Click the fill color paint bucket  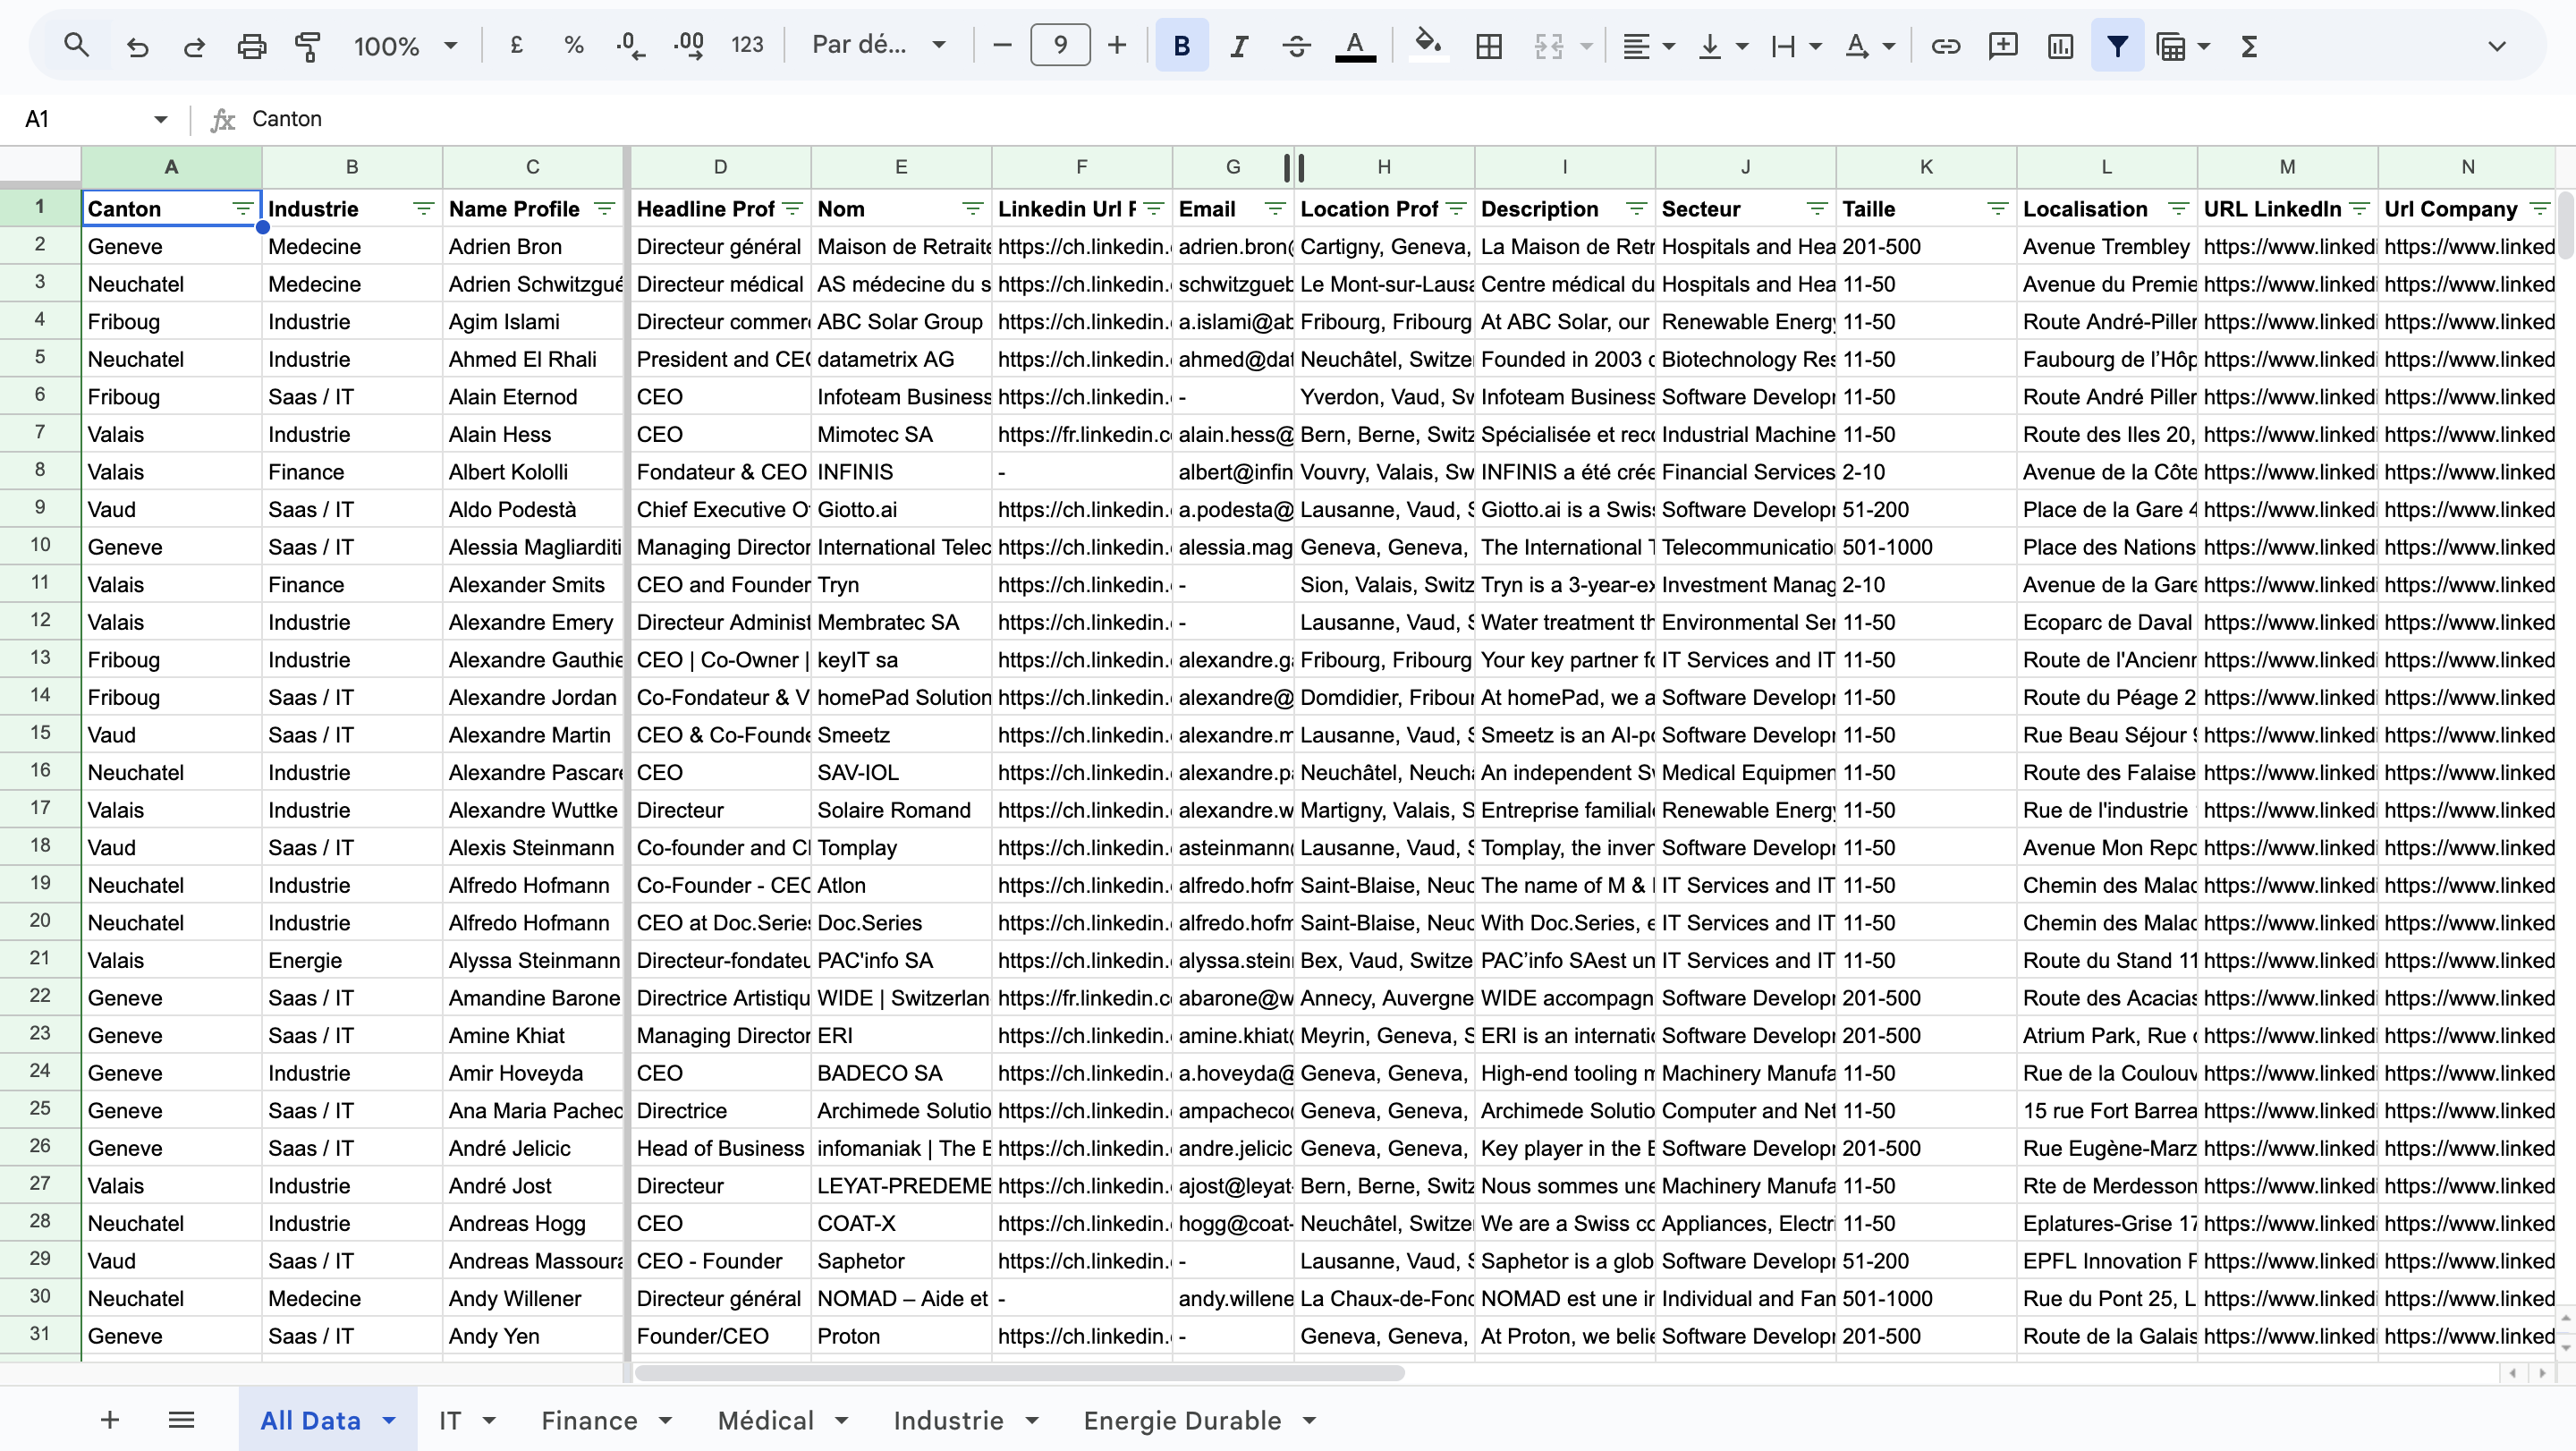click(x=1428, y=45)
